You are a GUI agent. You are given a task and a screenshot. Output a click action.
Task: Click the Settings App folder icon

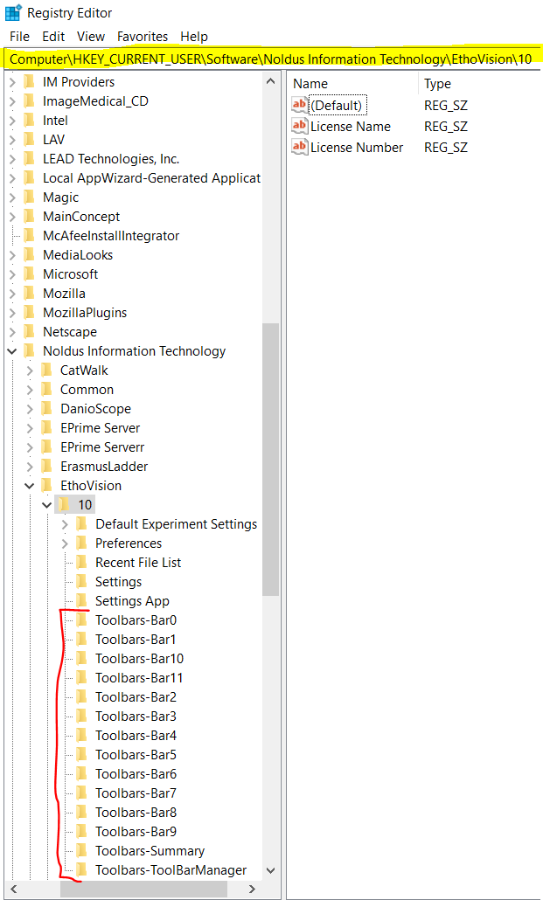point(82,601)
